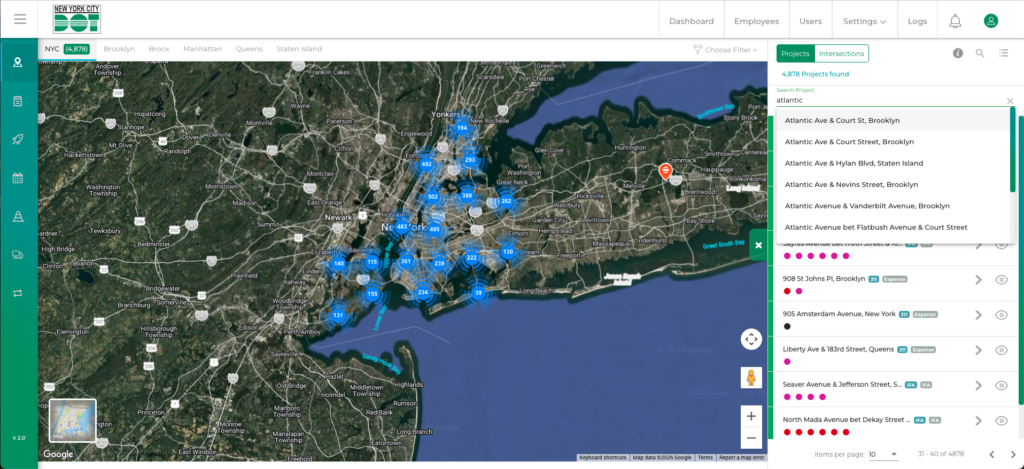Click the info icon in projects panel
The height and width of the screenshot is (469, 1024).
pos(957,53)
